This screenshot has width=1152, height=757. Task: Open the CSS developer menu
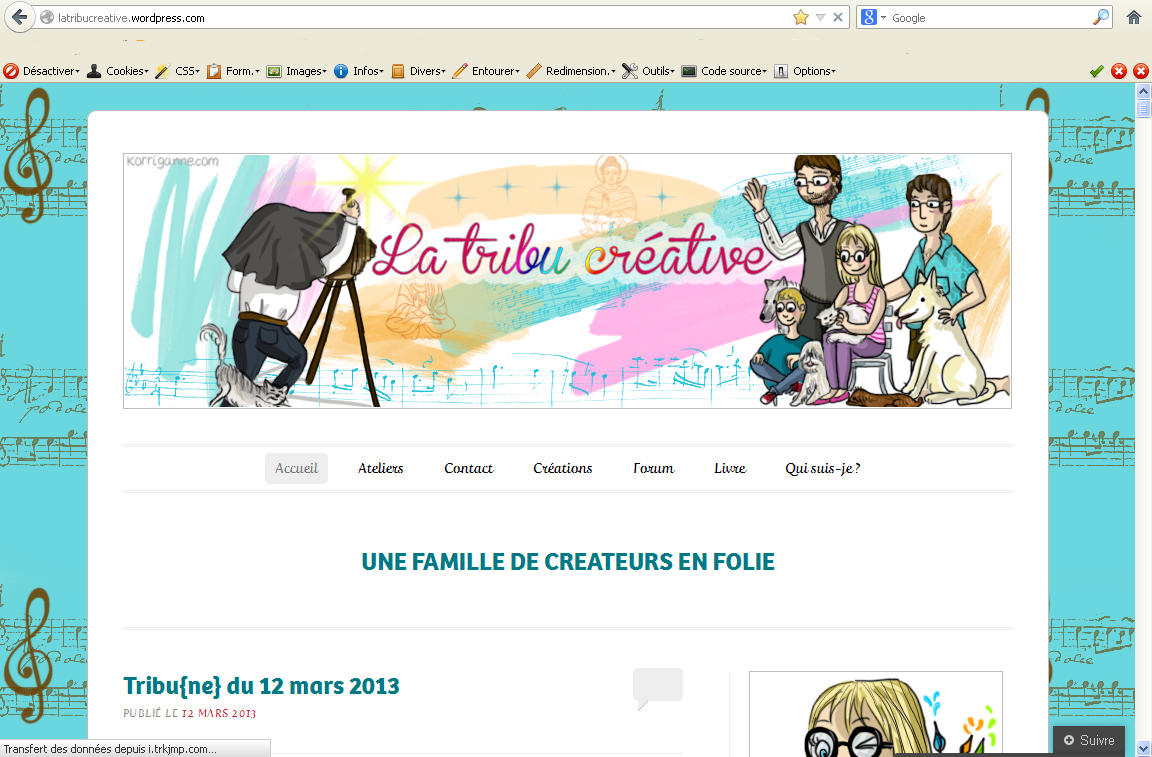(178, 71)
